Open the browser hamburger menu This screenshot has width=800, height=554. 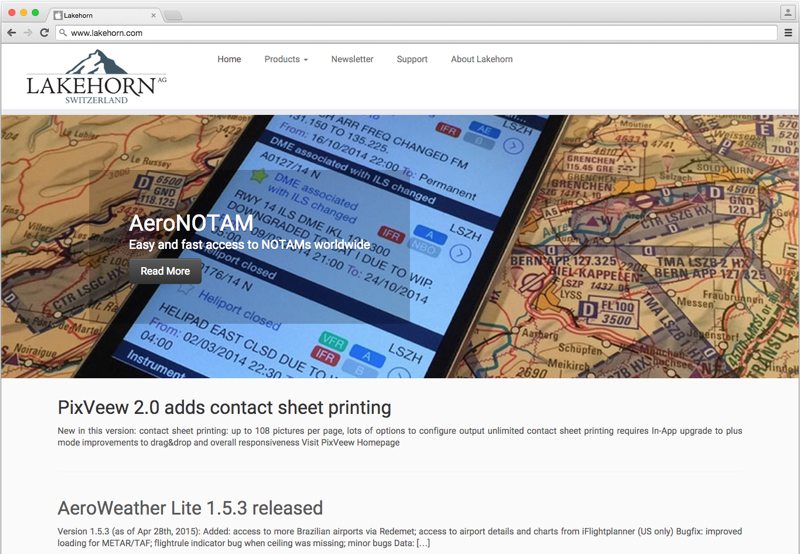(788, 33)
